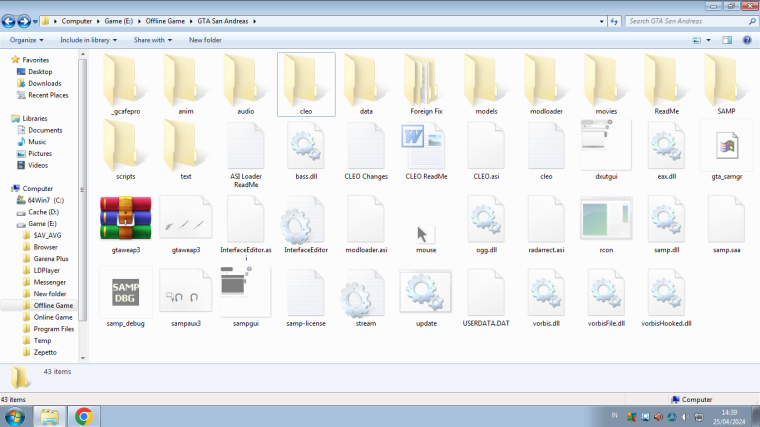The width and height of the screenshot is (760, 427).
Task: Open the Program Files folder in sidebar
Action: click(x=54, y=329)
